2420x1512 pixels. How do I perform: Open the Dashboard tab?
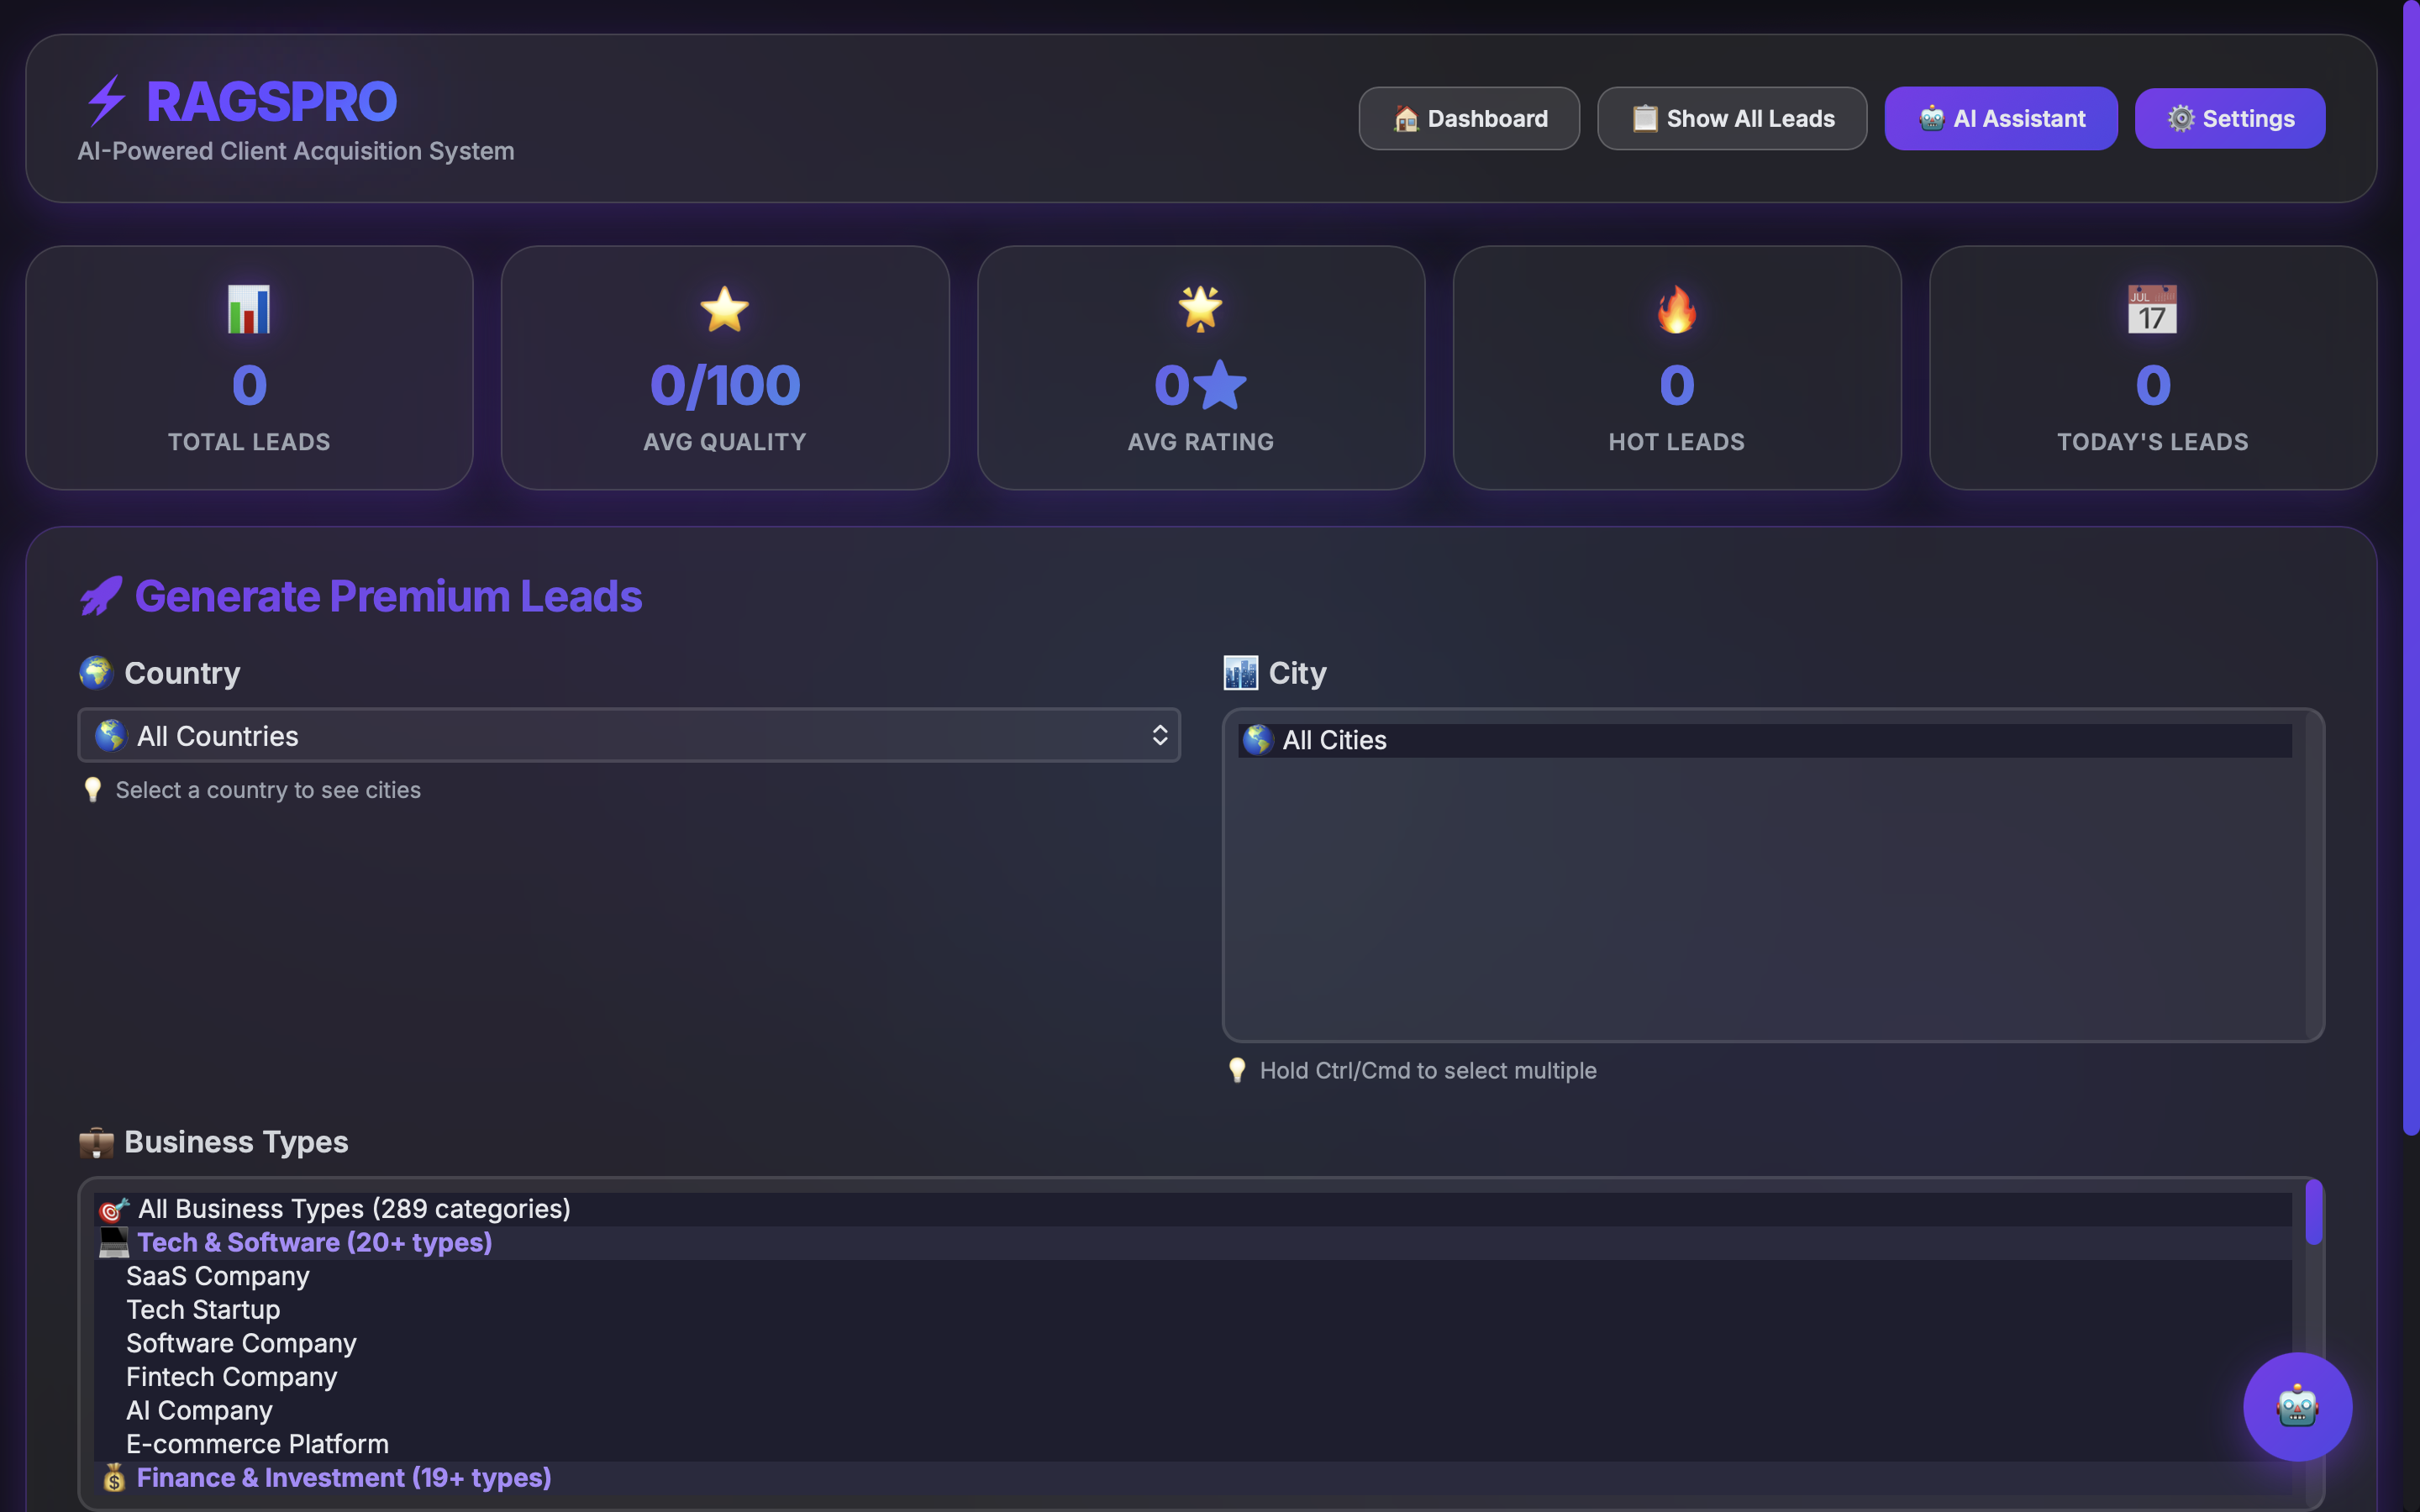pyautogui.click(x=1469, y=119)
